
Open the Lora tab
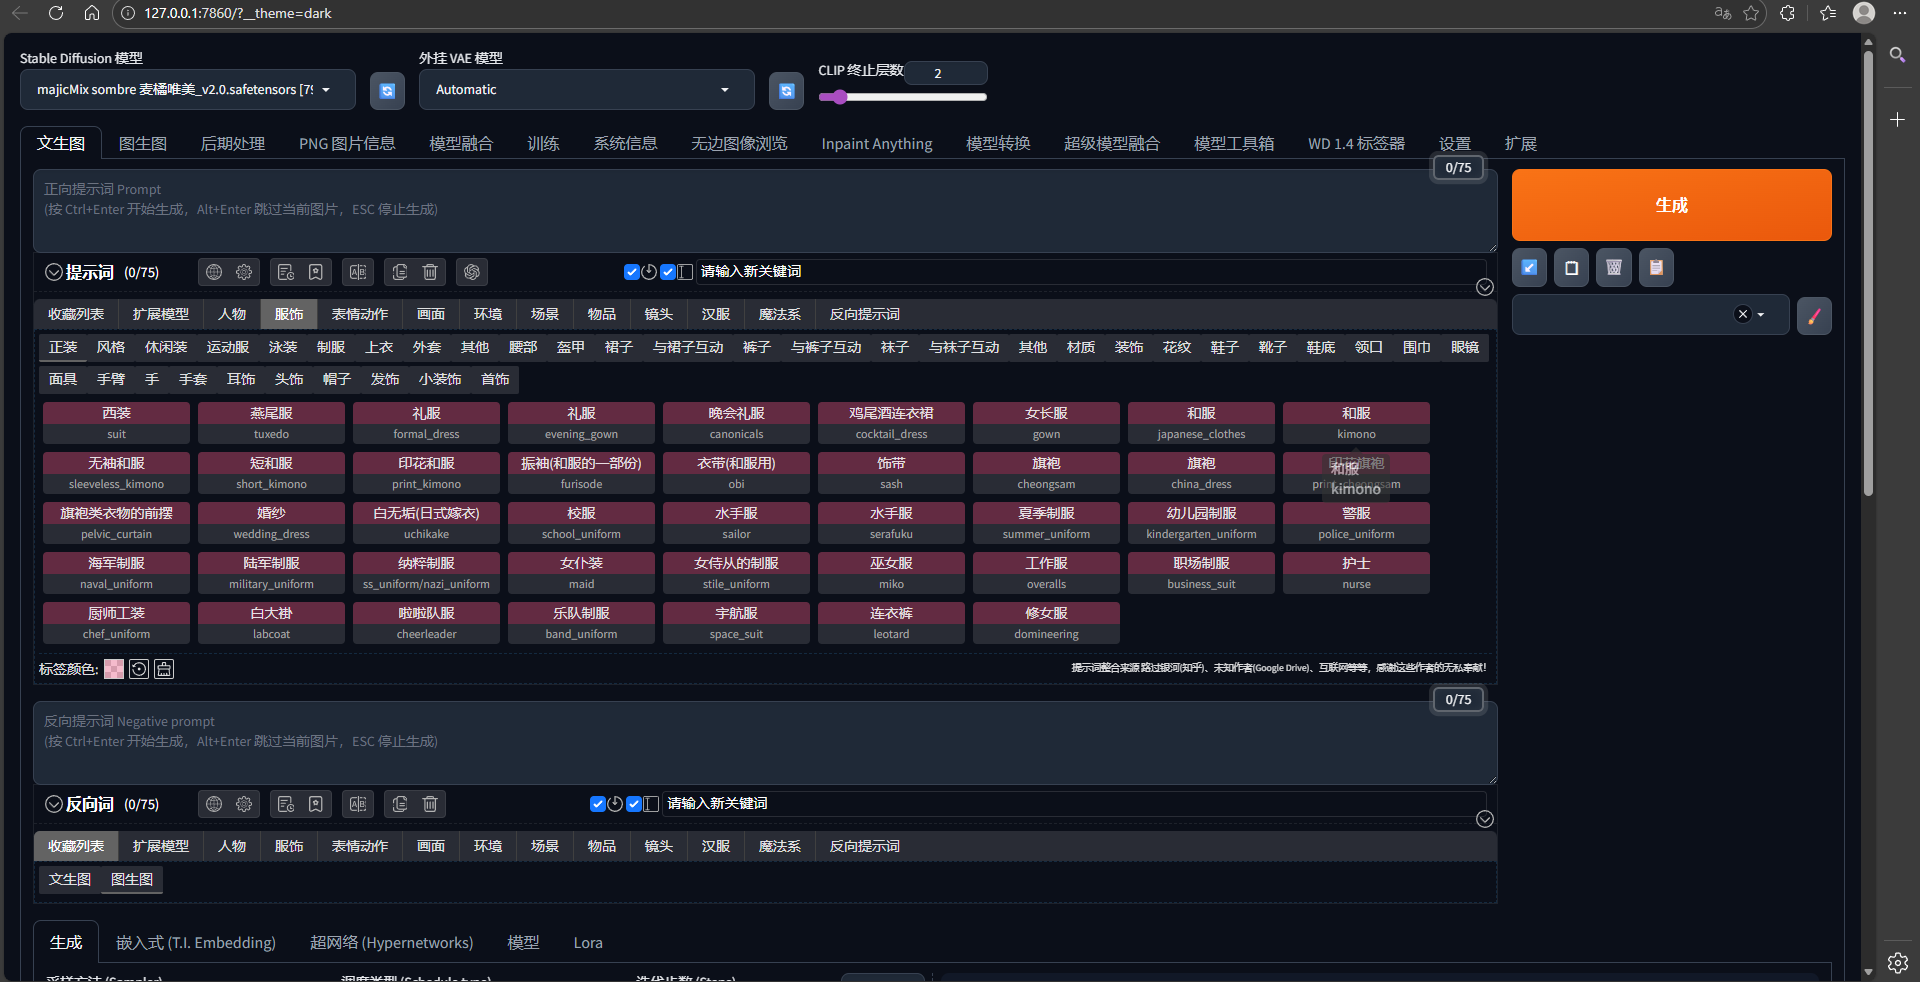(588, 943)
